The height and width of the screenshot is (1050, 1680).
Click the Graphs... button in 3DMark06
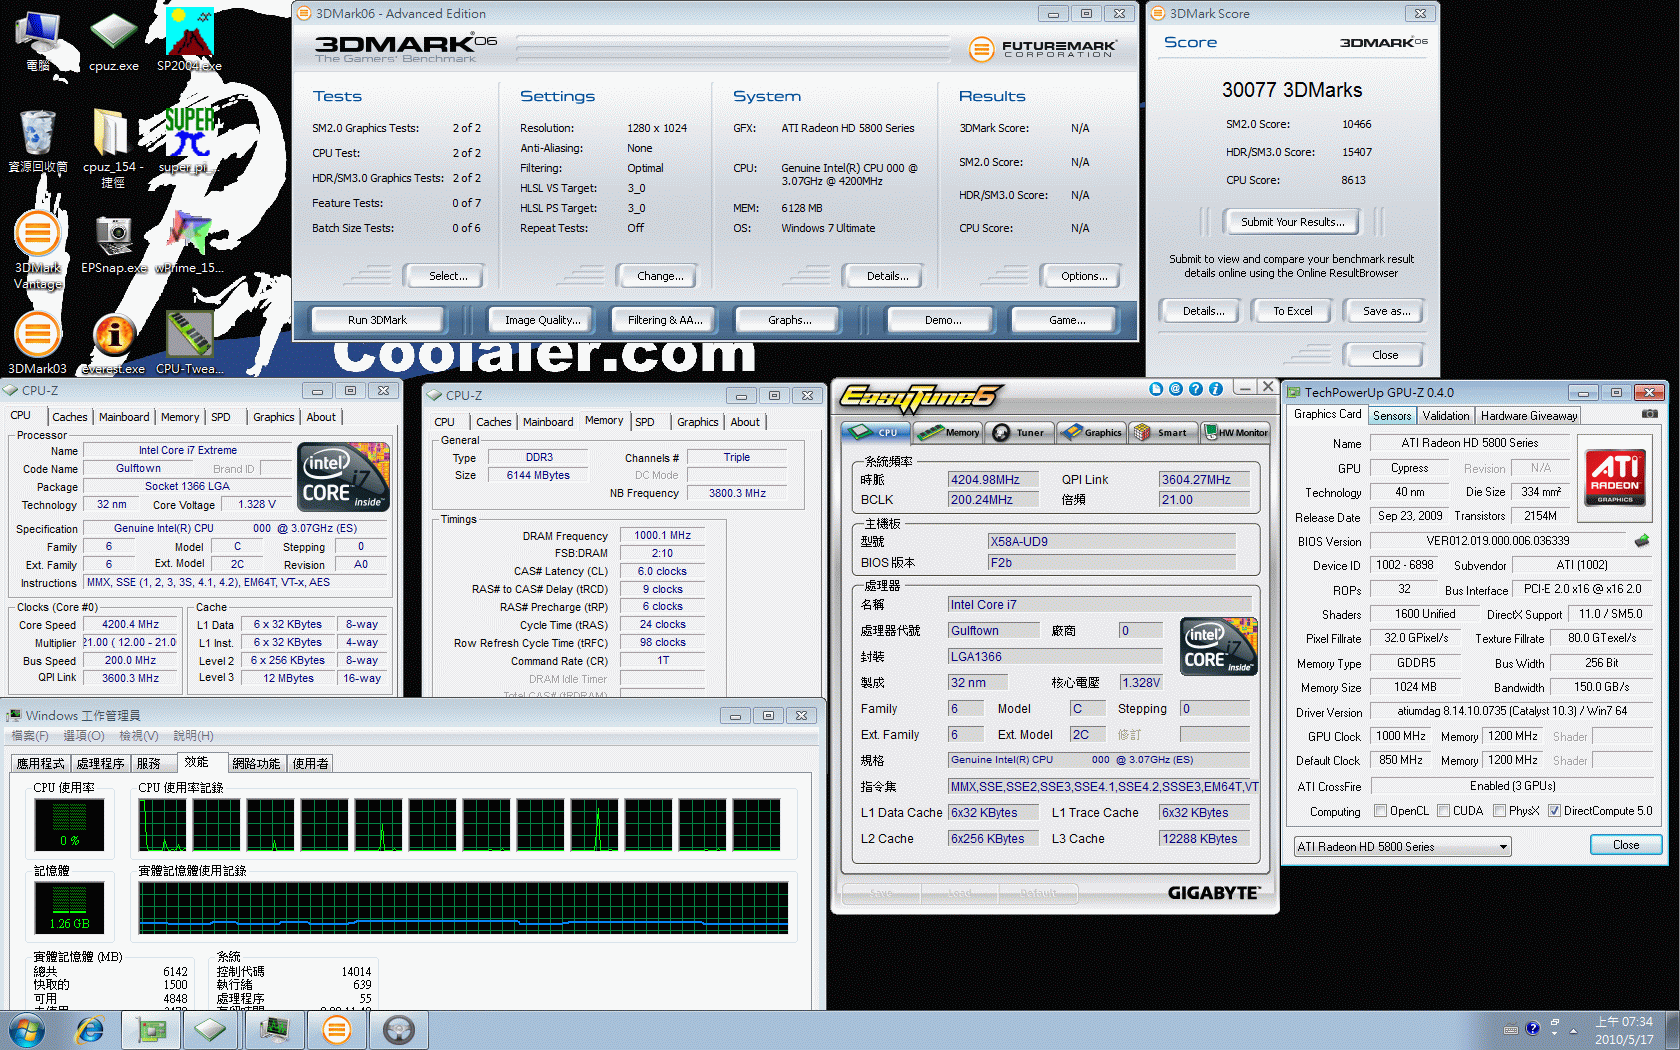pyautogui.click(x=789, y=320)
